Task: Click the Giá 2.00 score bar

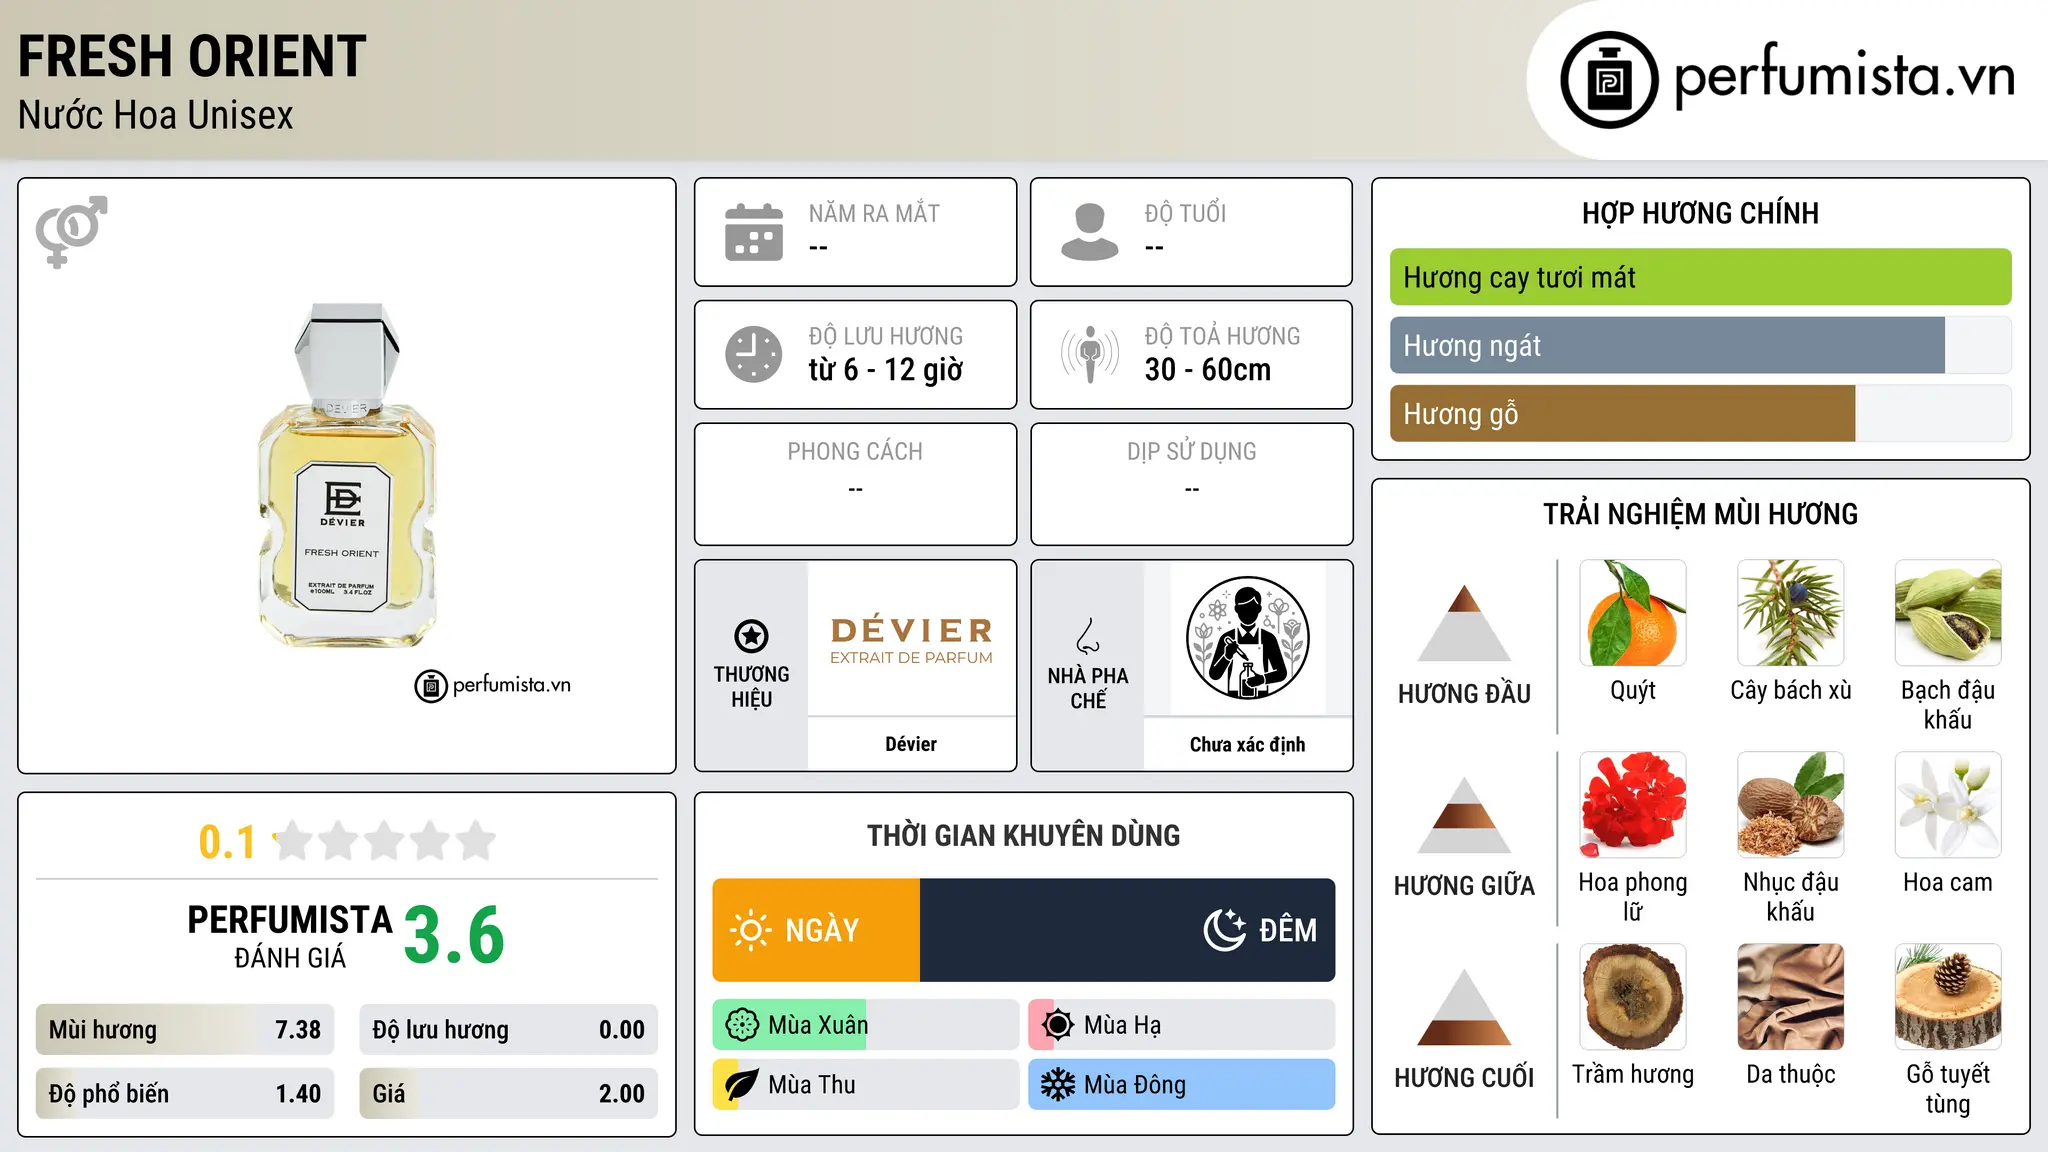Action: [508, 1094]
